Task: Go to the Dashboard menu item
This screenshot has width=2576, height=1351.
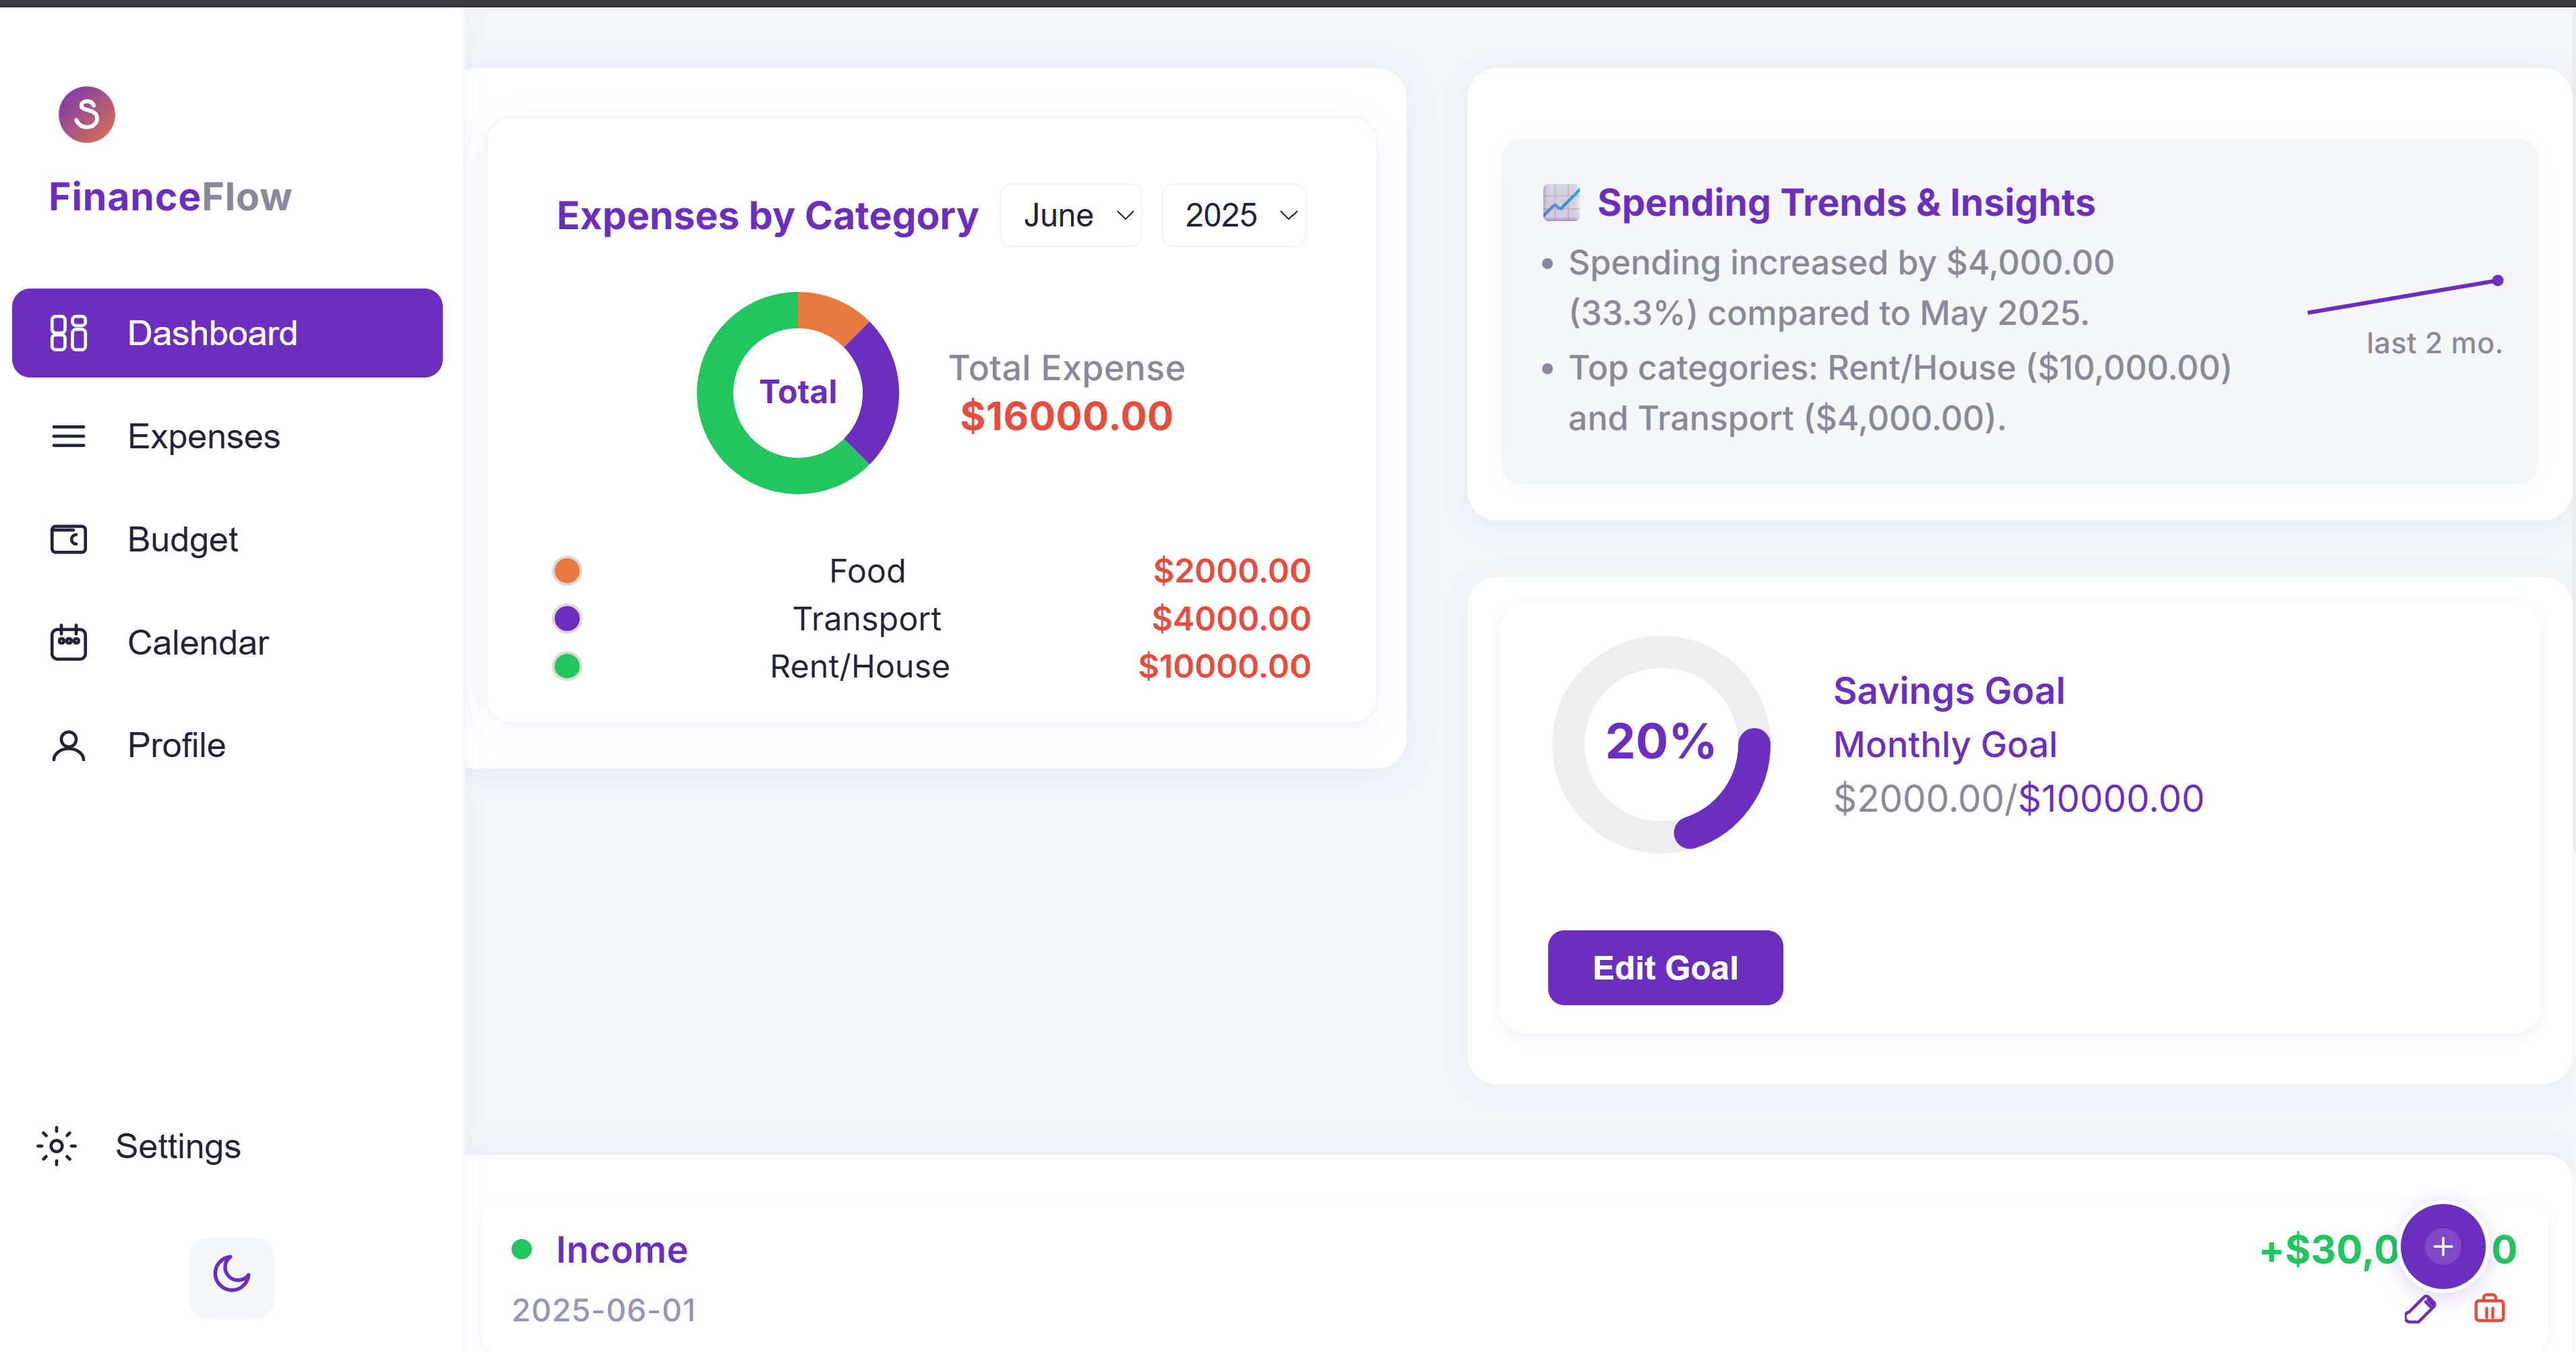Action: (227, 333)
